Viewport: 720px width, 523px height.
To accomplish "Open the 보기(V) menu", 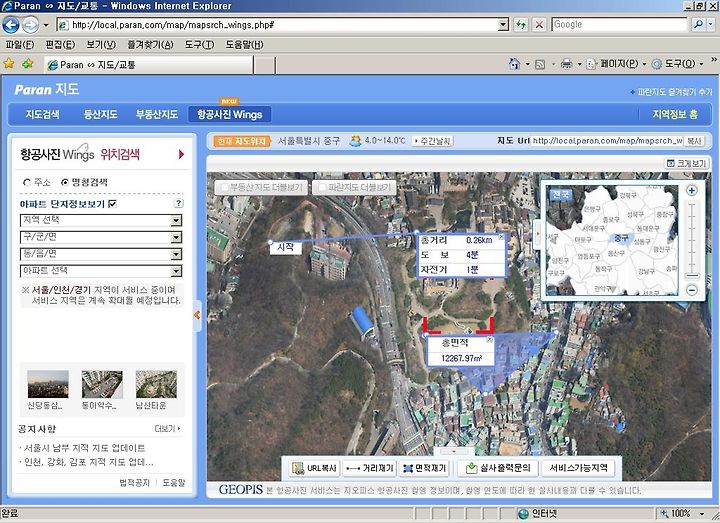I will [101, 45].
